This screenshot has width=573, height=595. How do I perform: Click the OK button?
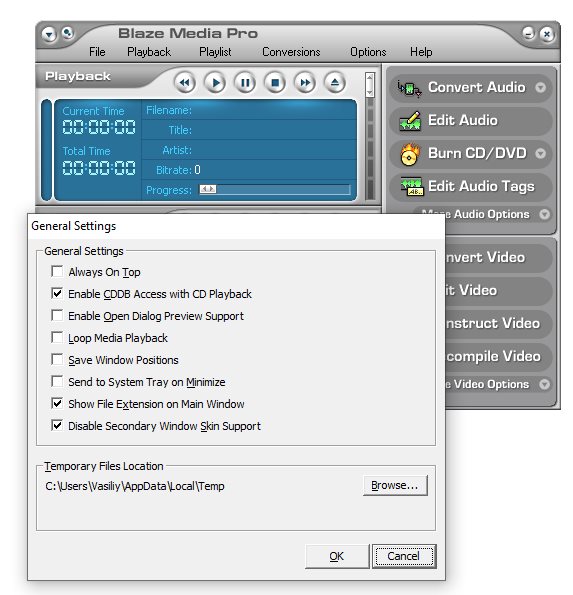(337, 556)
